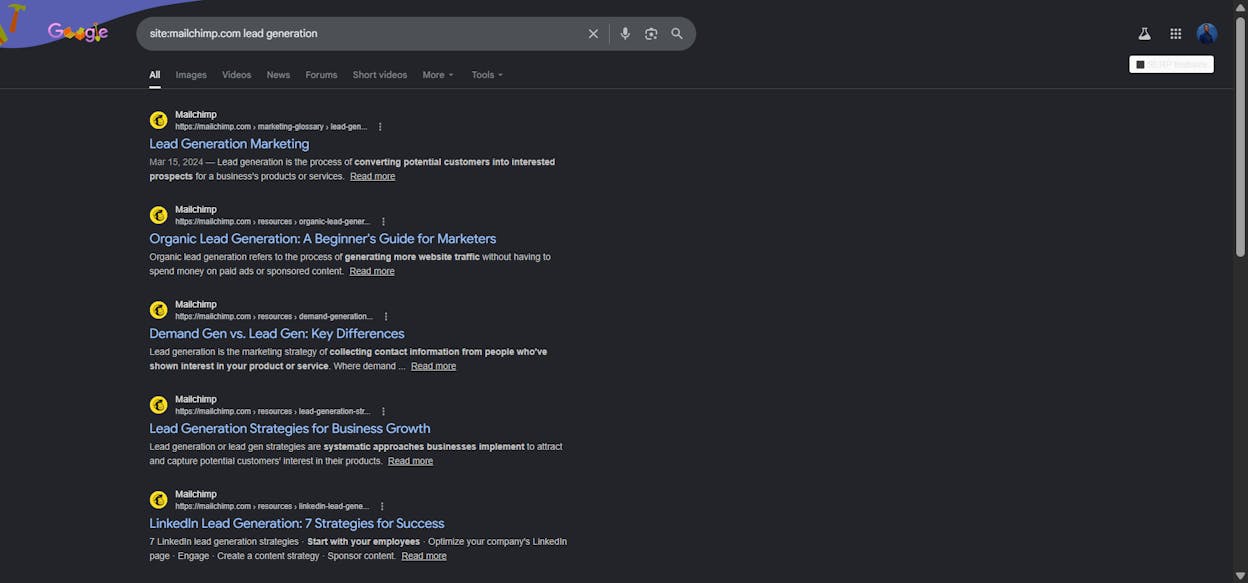Switch to the Forums tab
This screenshot has width=1248, height=583.
click(x=321, y=75)
